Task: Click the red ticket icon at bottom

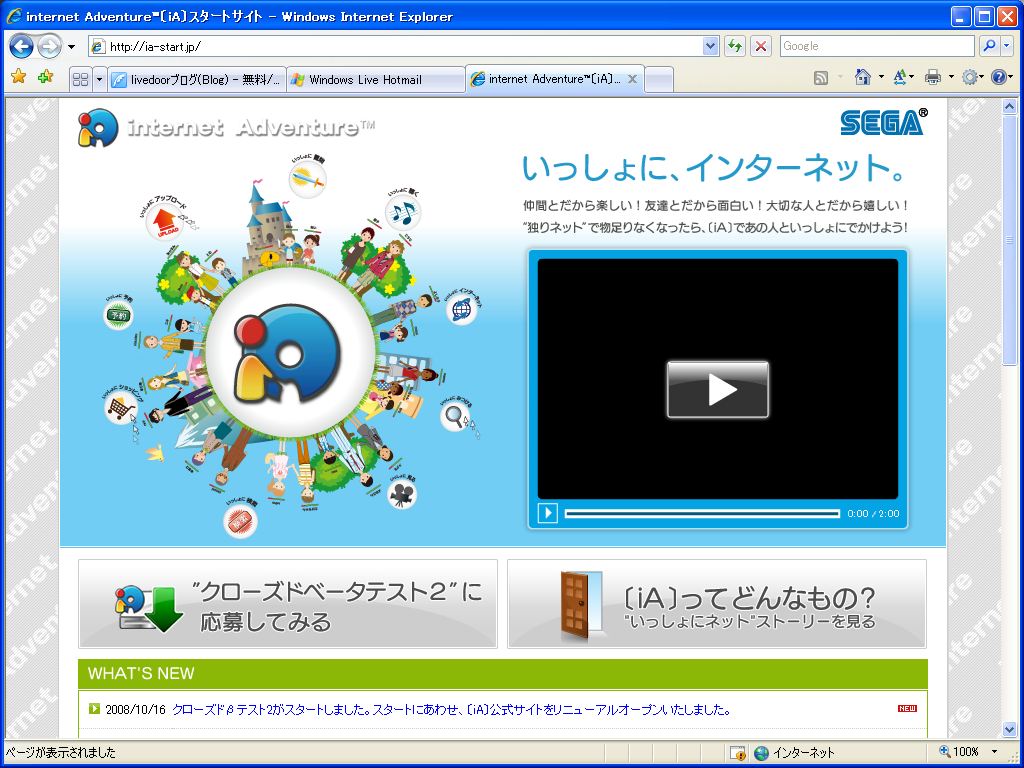Action: coord(240,522)
